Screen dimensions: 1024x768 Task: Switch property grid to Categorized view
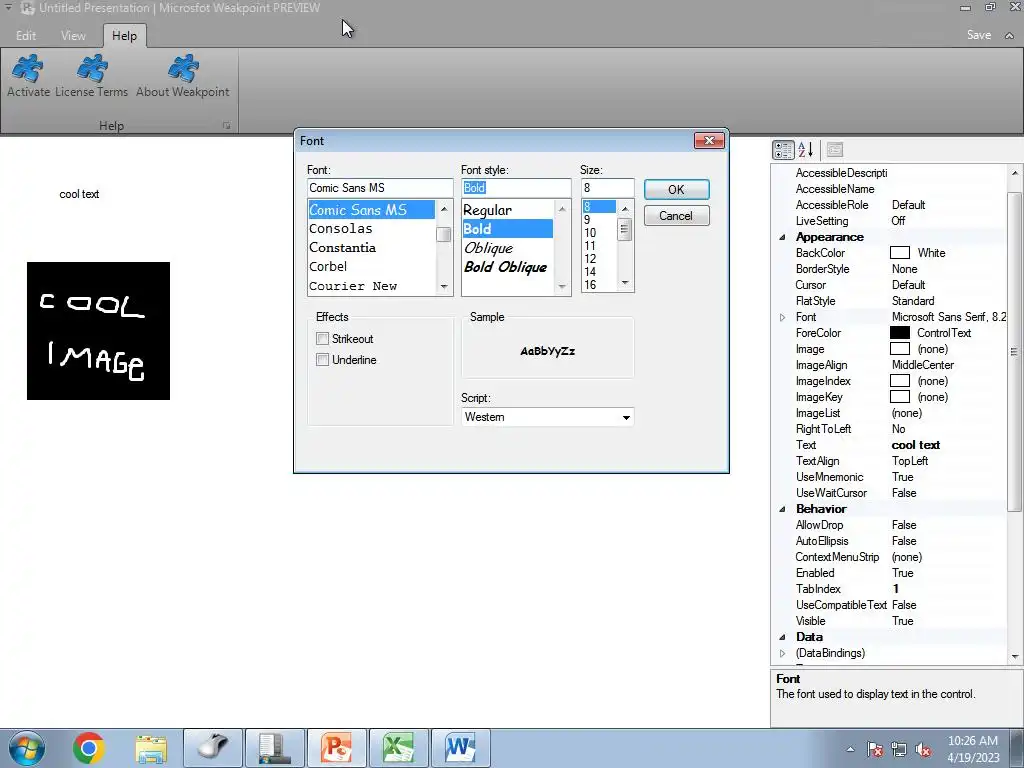click(x=783, y=150)
